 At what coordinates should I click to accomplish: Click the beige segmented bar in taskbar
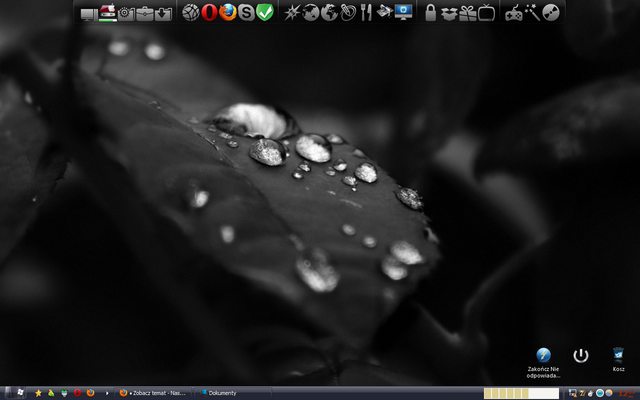pos(520,393)
